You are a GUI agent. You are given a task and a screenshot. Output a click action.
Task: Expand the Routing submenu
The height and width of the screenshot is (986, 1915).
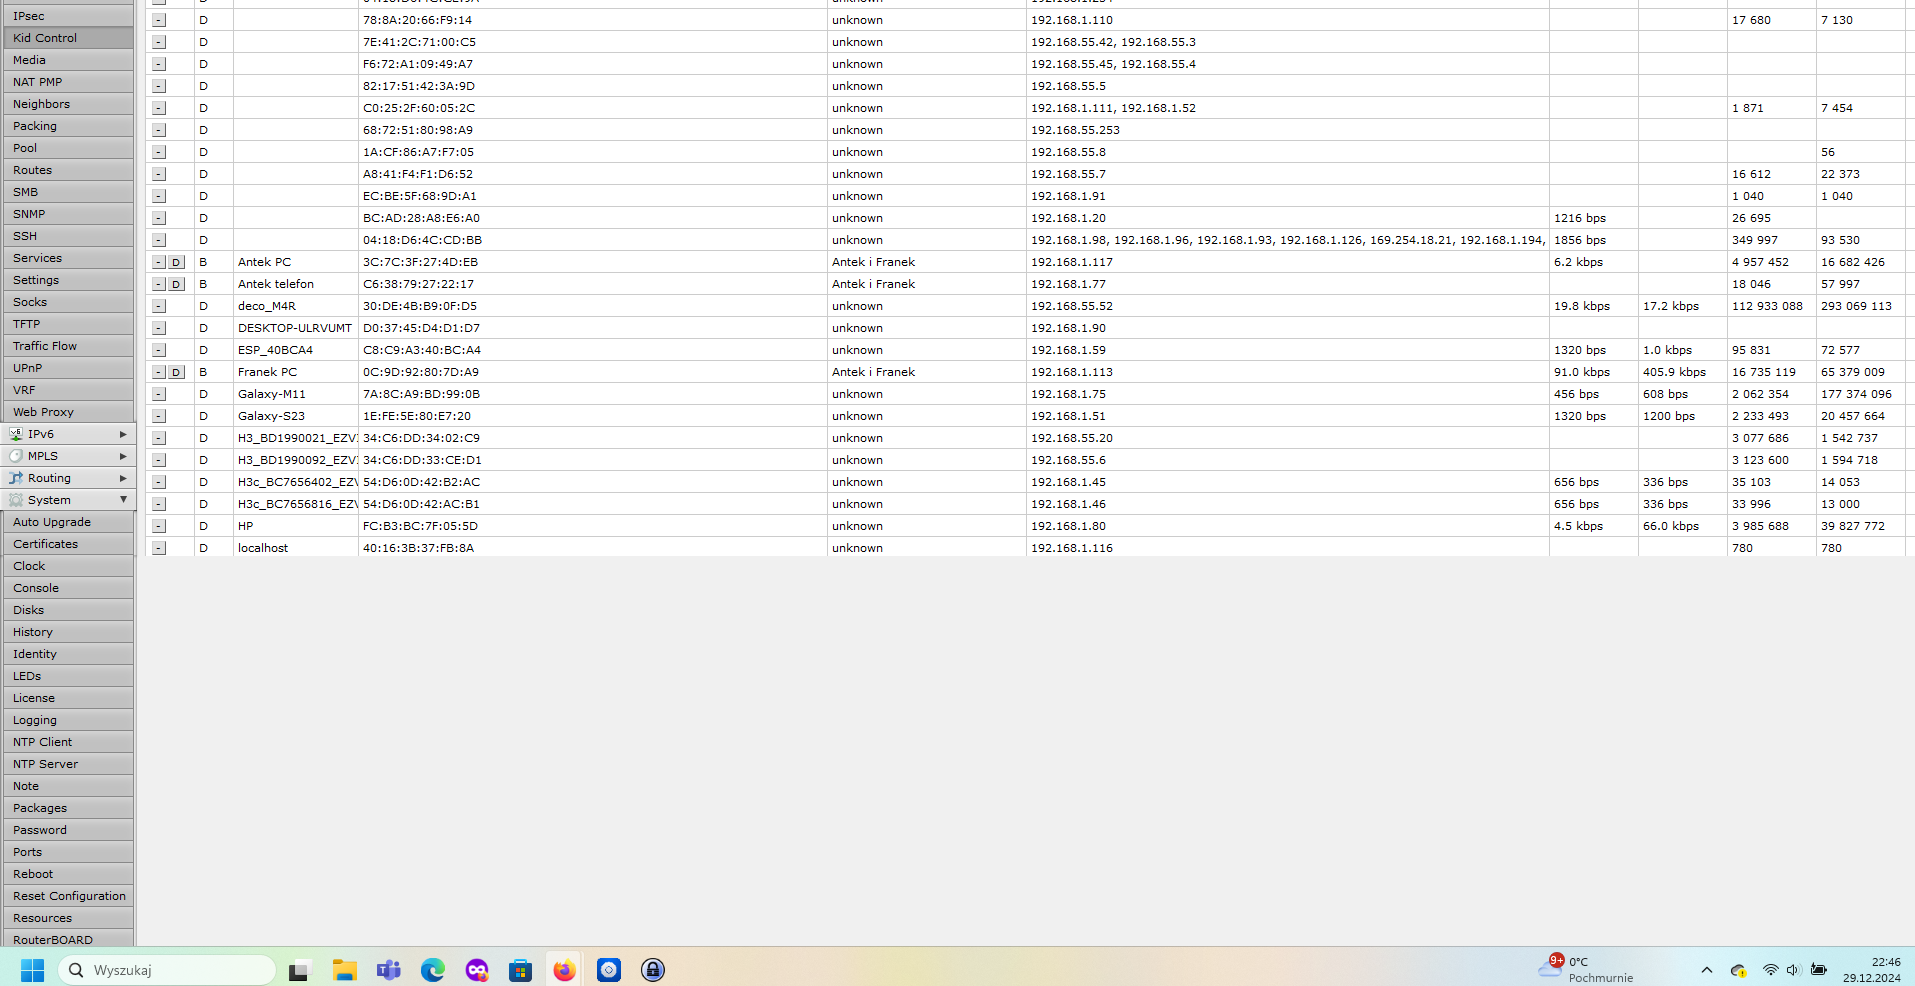123,477
